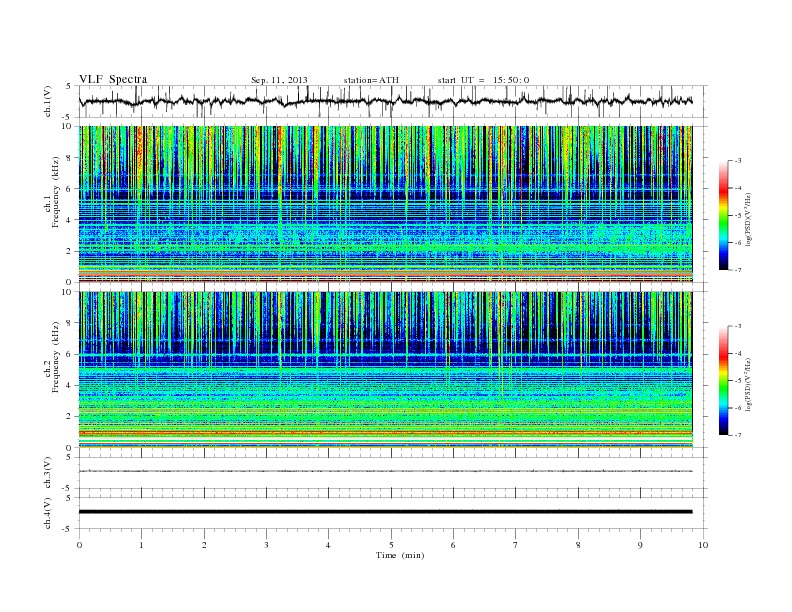
Task: Click the 'station=ATH' label
Action: (x=371, y=80)
